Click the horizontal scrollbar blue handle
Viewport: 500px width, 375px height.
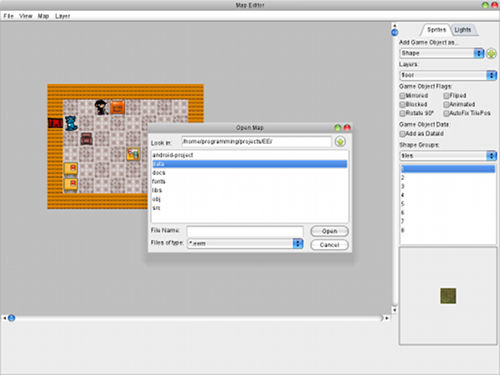pyautogui.click(x=11, y=318)
